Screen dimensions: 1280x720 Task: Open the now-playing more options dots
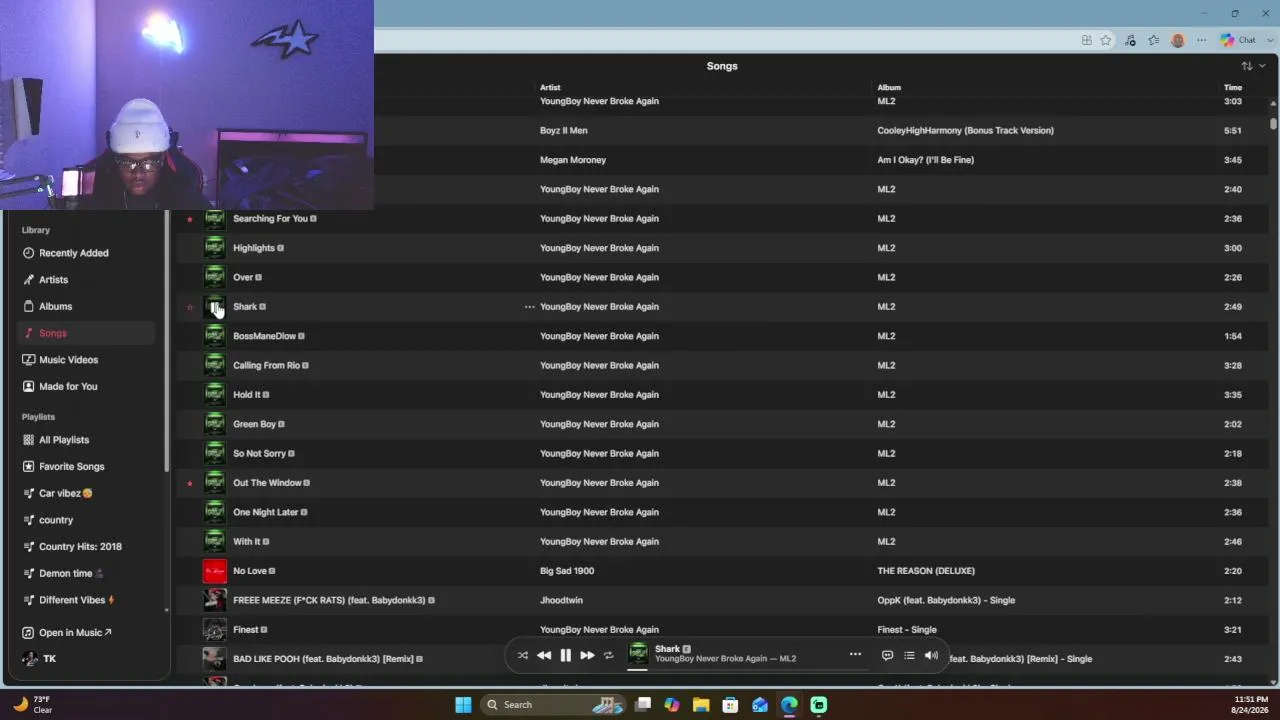pos(855,654)
